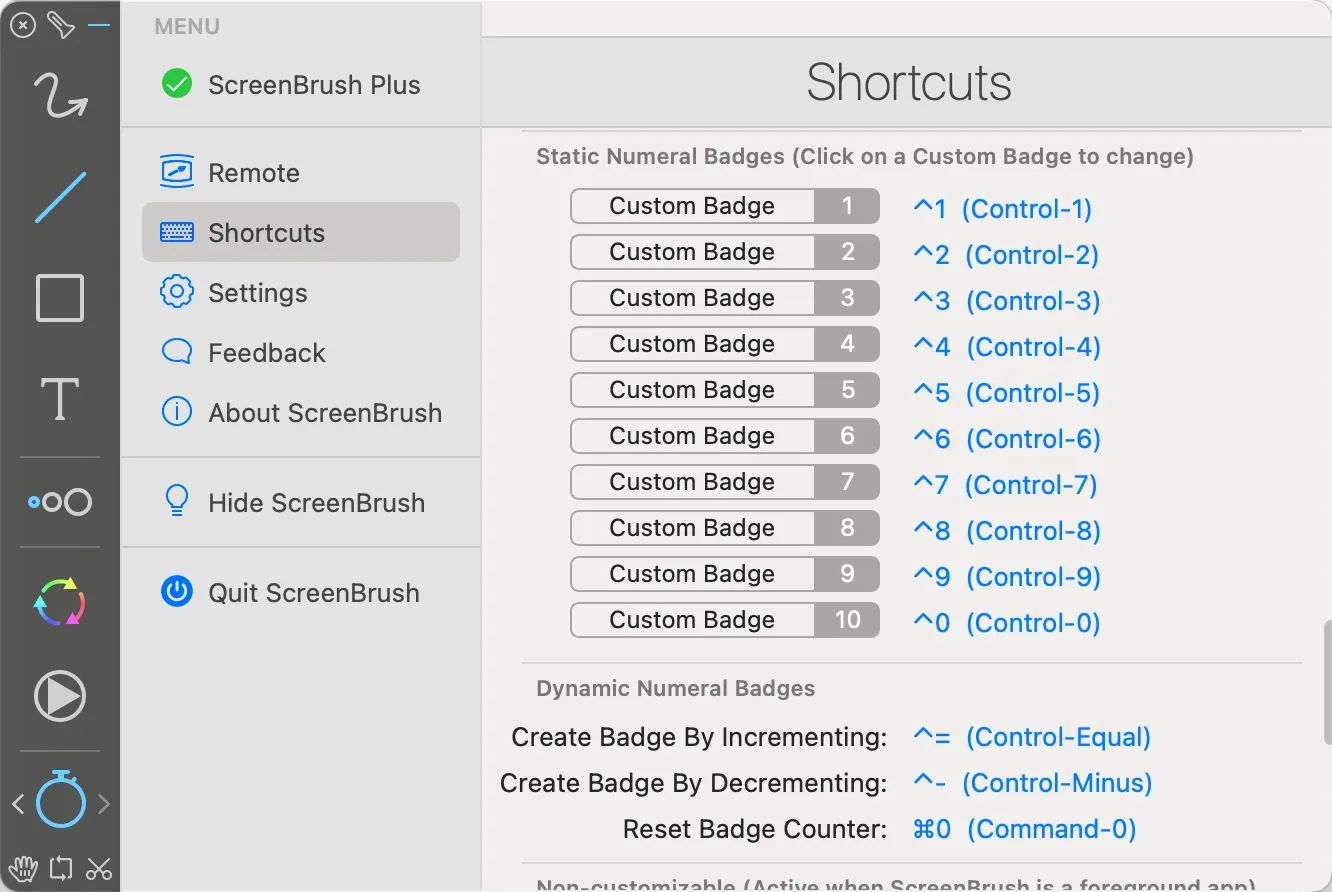Click the right arrow beside the timer

pos(104,803)
